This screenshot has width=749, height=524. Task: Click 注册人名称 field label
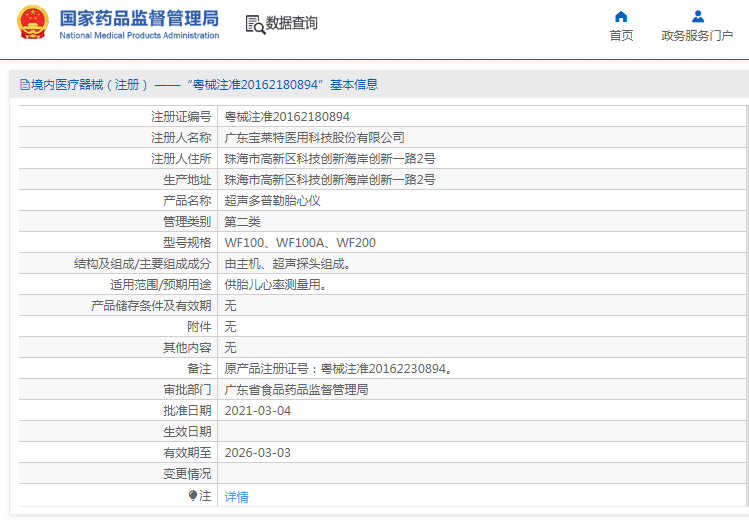181,138
